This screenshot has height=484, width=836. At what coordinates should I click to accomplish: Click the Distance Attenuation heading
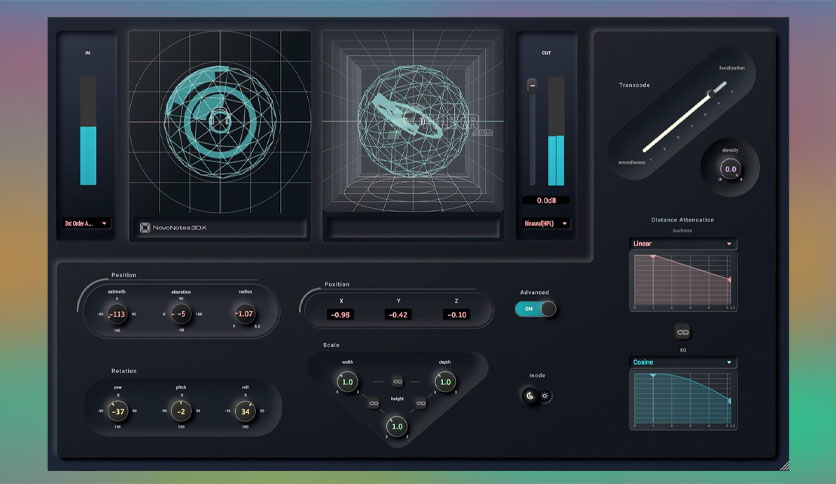682,220
